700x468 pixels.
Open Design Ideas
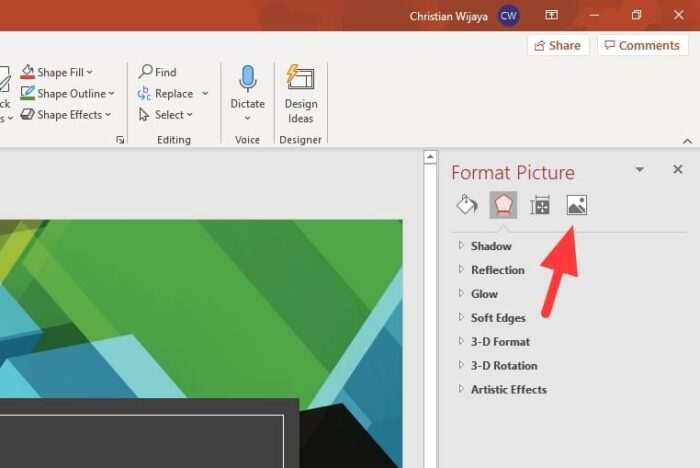click(300, 94)
